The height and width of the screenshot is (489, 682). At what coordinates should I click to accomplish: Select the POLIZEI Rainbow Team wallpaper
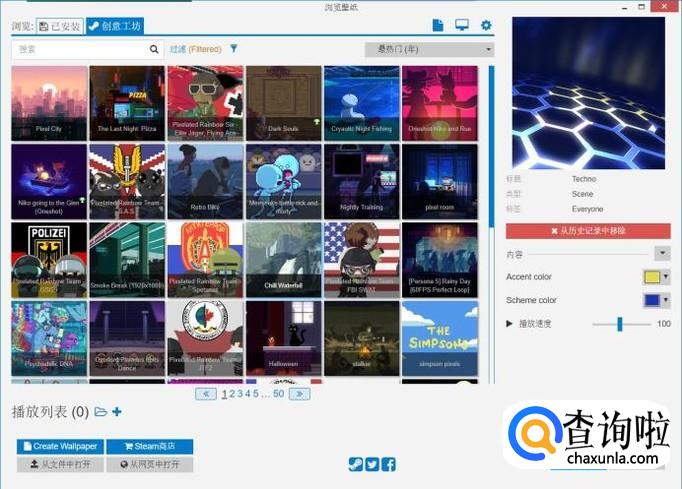click(x=49, y=260)
